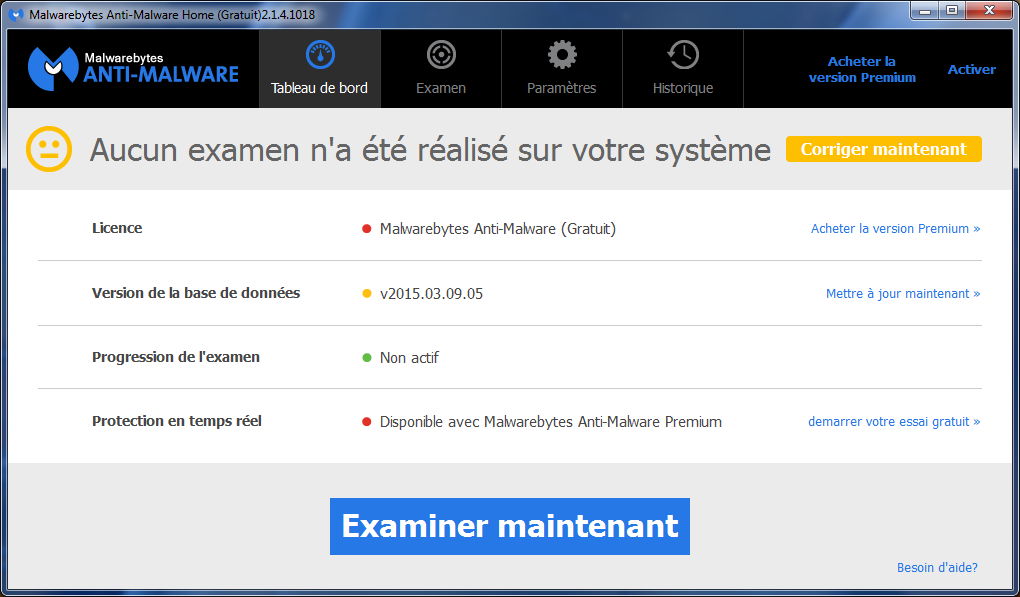Open the Examen scan target icon
Image resolution: width=1020 pixels, height=597 pixels.
440,52
